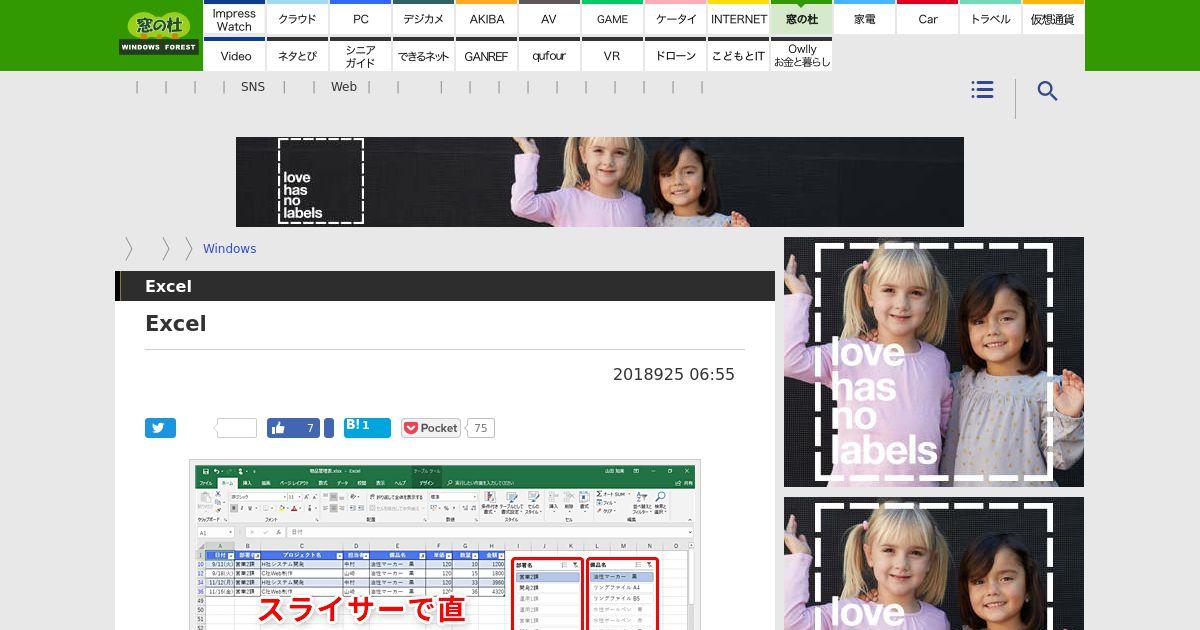The height and width of the screenshot is (630, 1200).
Task: Open クラウド category tab
Action: [x=297, y=19]
